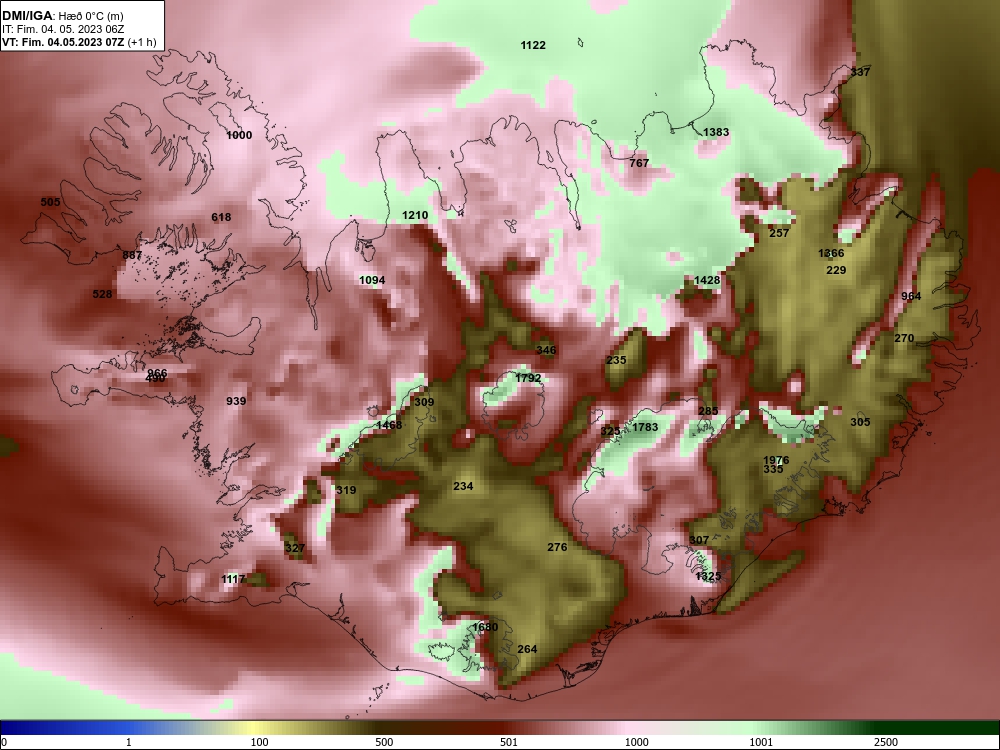Image resolution: width=1000 pixels, height=750 pixels.
Task: Select the 1976 height value on the map
Action: coord(776,460)
